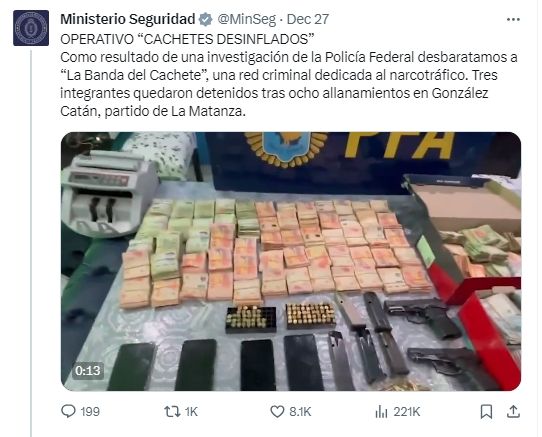Click the 221K views count
542x437 pixels.
click(406, 412)
